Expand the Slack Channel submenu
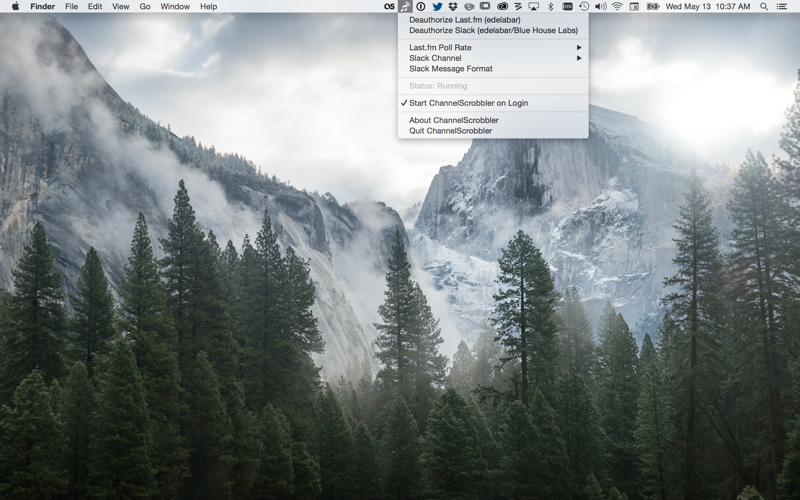The height and width of the screenshot is (500, 800). coord(493,58)
